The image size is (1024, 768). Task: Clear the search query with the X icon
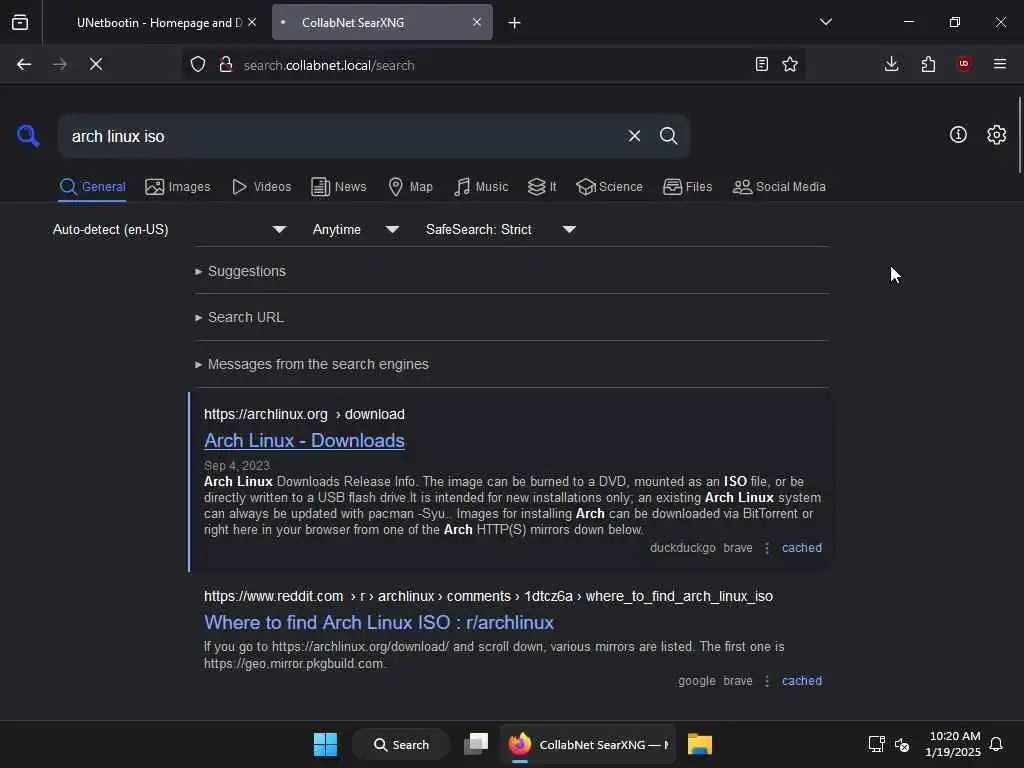coord(634,136)
